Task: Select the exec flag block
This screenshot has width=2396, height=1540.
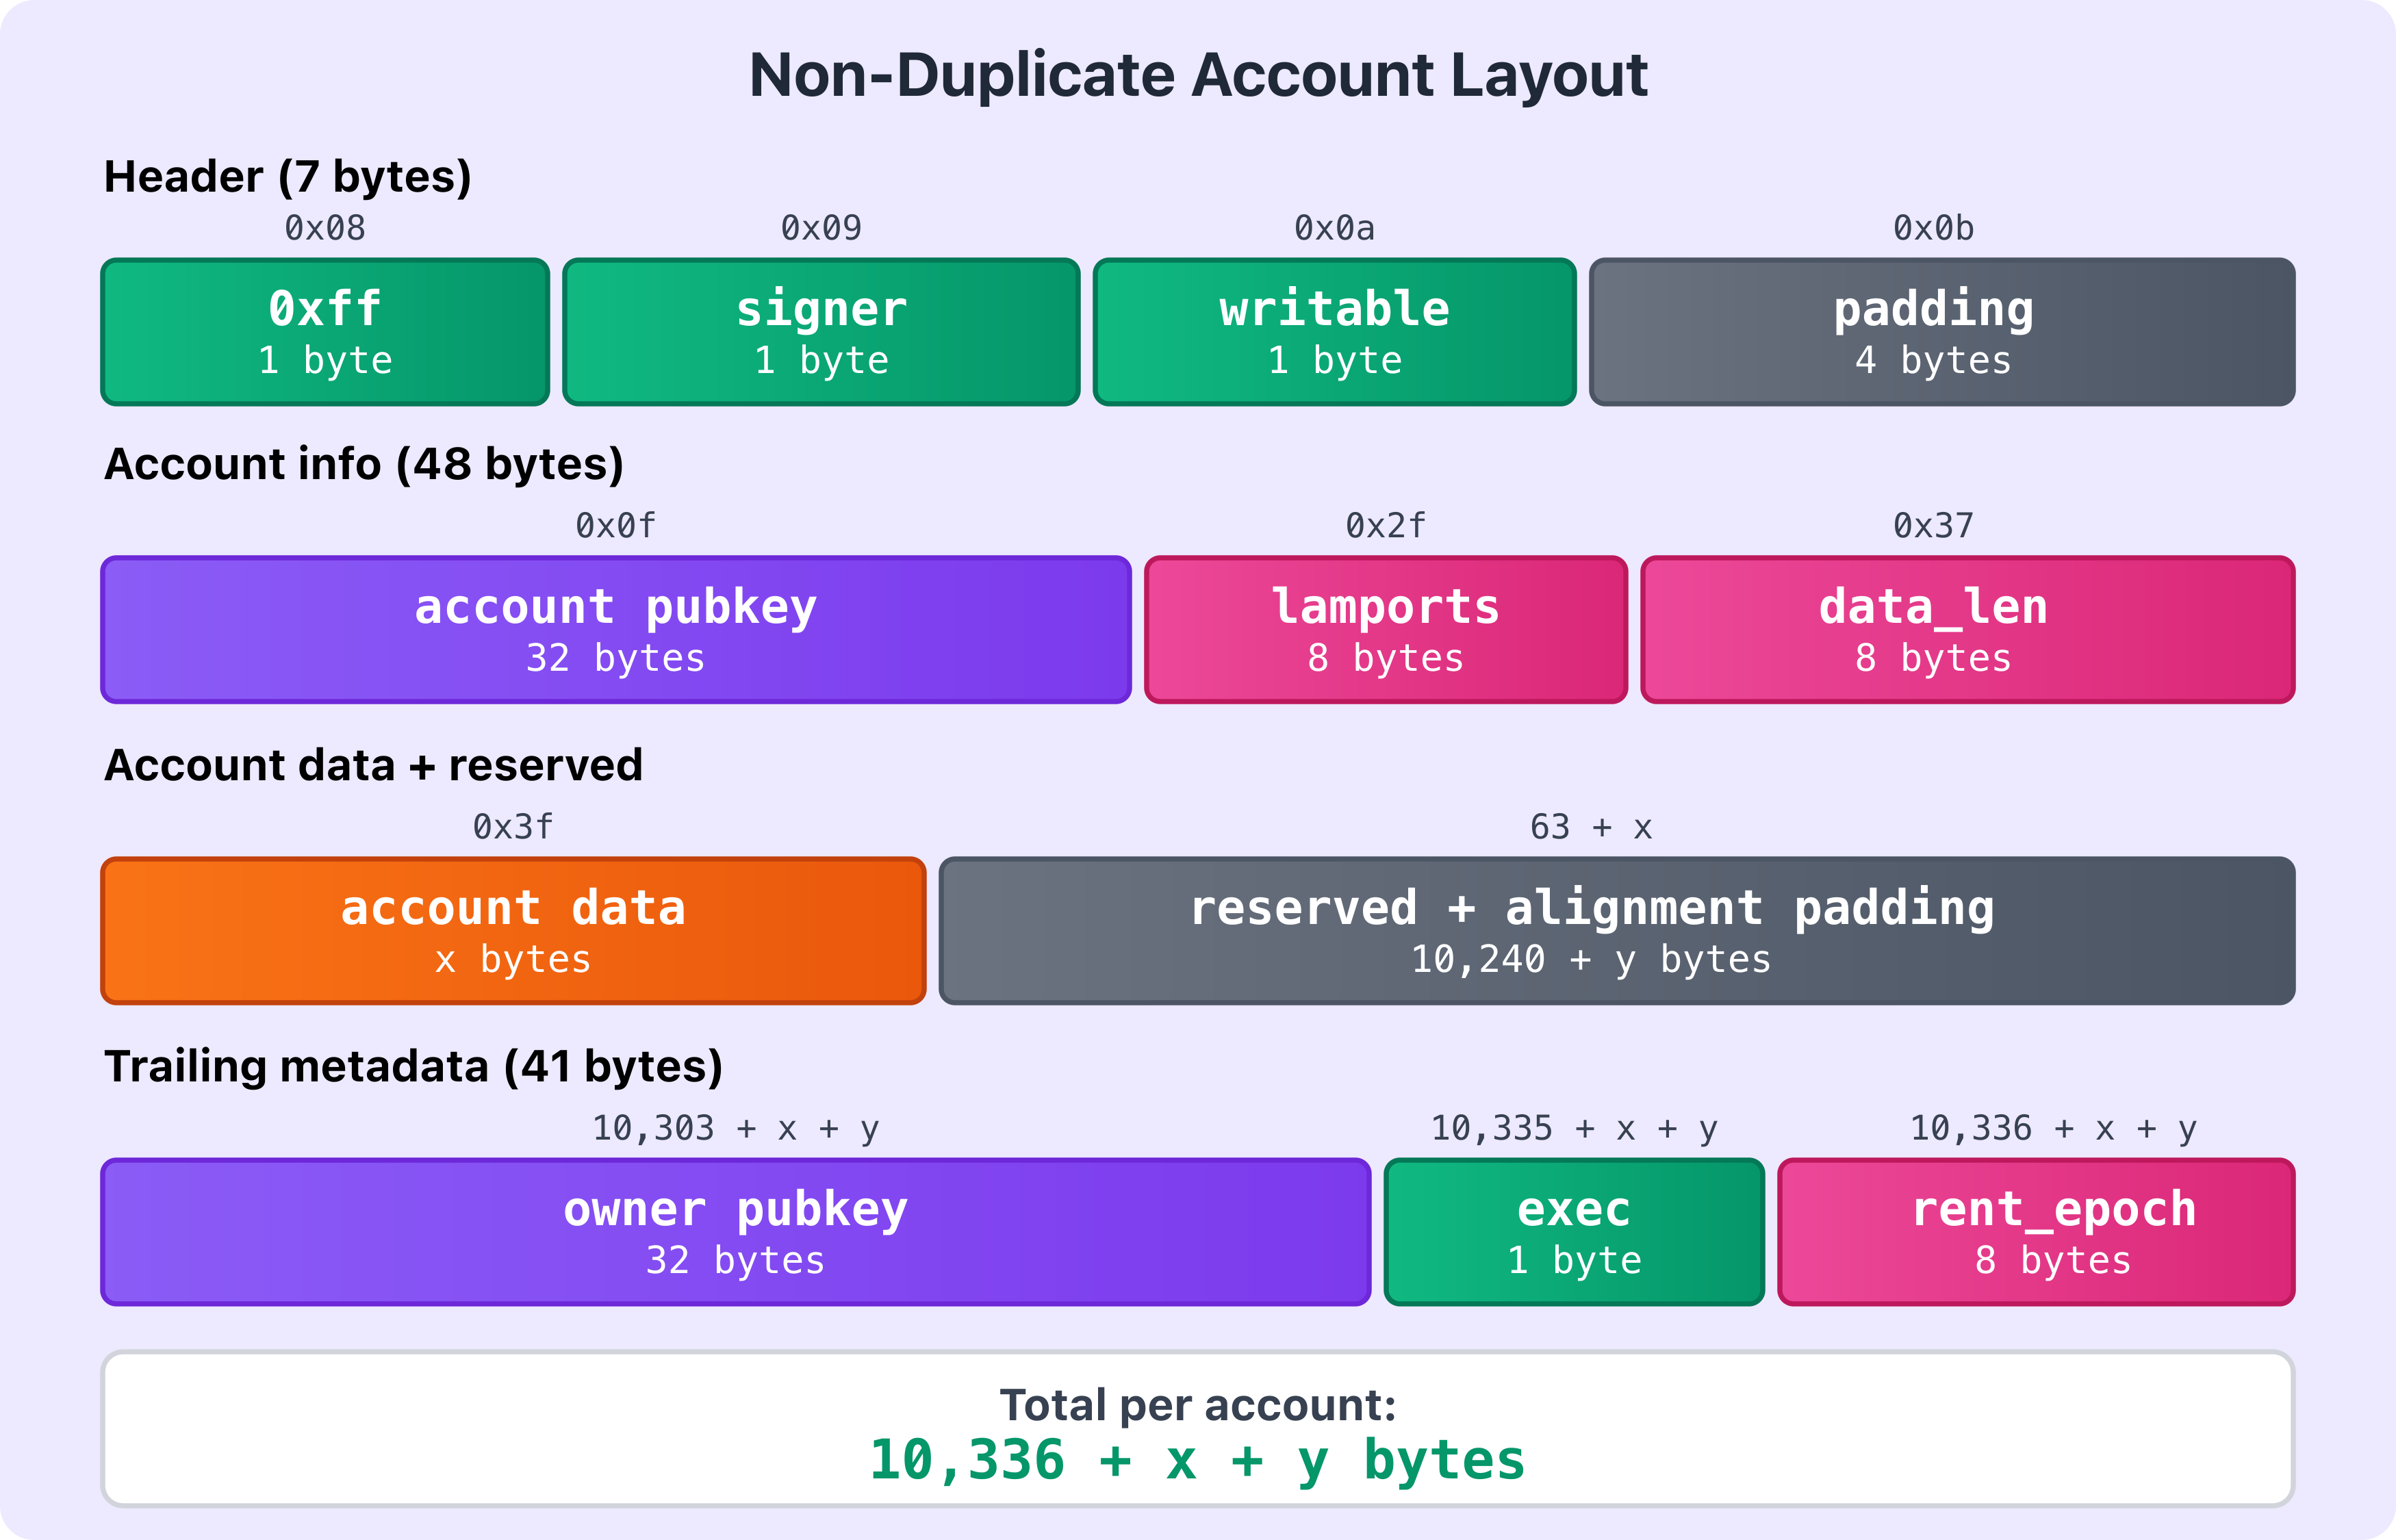Action: [x=1572, y=1232]
